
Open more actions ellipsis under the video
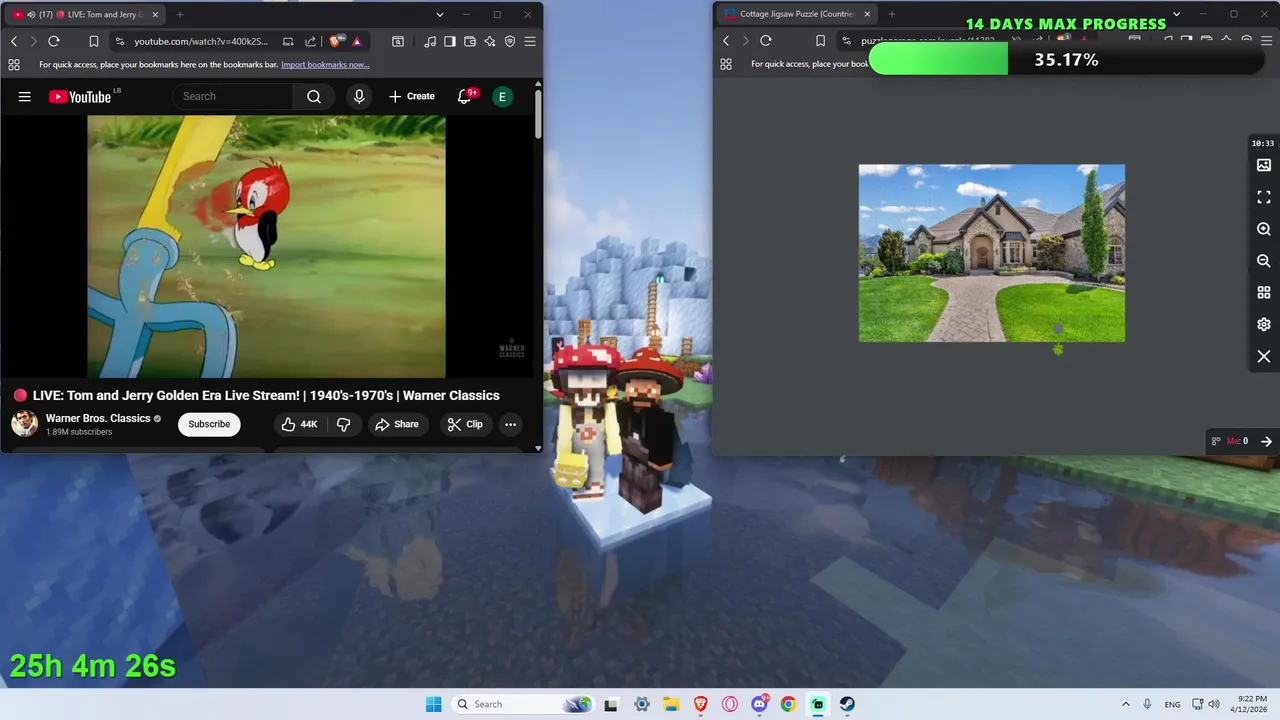510,424
